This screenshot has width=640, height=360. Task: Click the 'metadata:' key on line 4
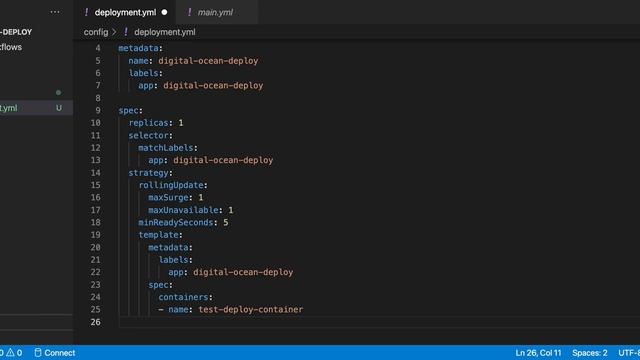140,48
